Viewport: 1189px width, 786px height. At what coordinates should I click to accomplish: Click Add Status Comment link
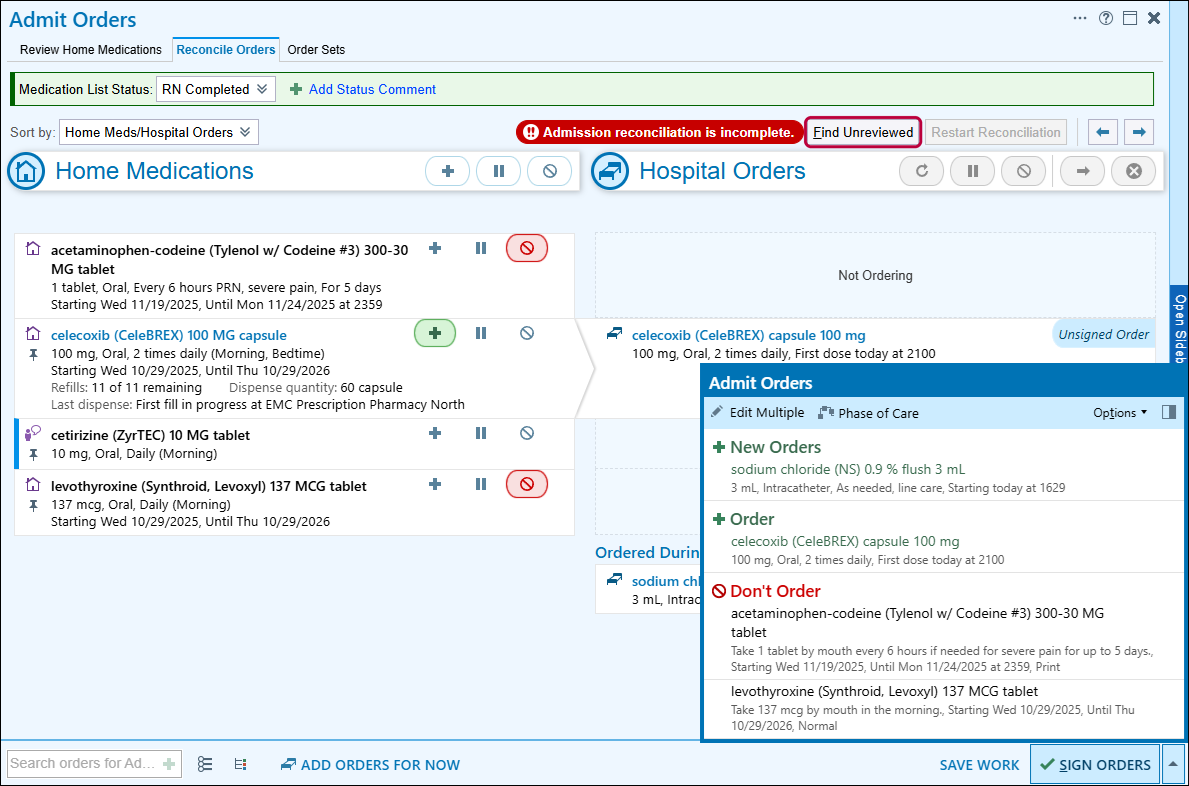click(362, 89)
